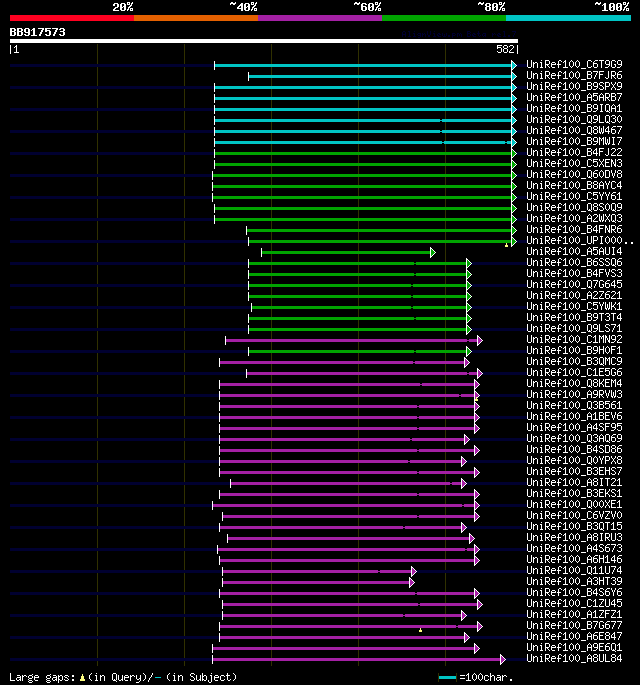Click the query end position 582
This screenshot has width=640, height=685.
(x=505, y=49)
